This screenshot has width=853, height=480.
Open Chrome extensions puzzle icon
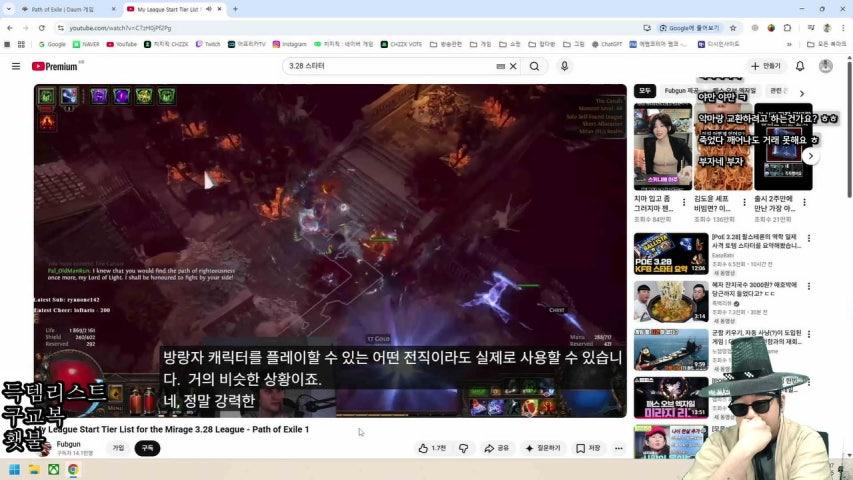click(x=787, y=28)
